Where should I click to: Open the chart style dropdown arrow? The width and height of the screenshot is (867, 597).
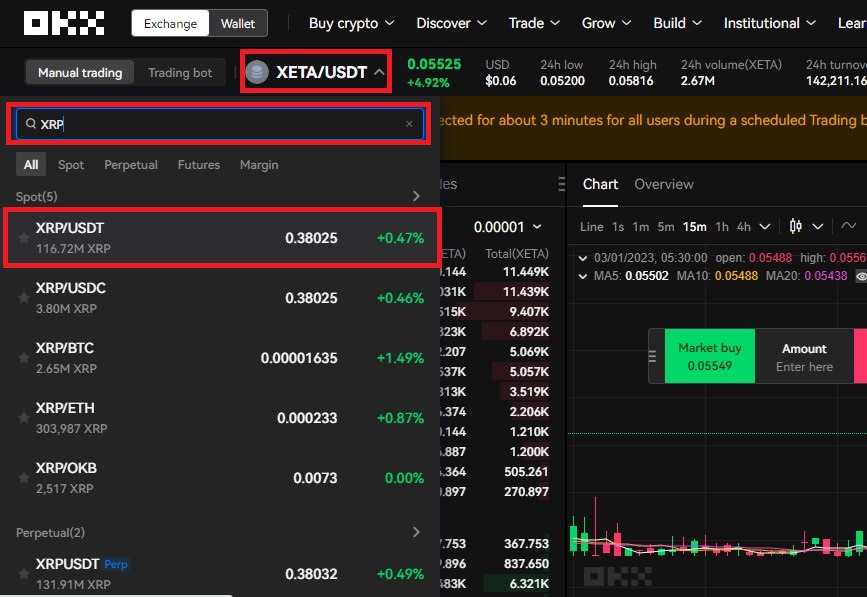818,227
